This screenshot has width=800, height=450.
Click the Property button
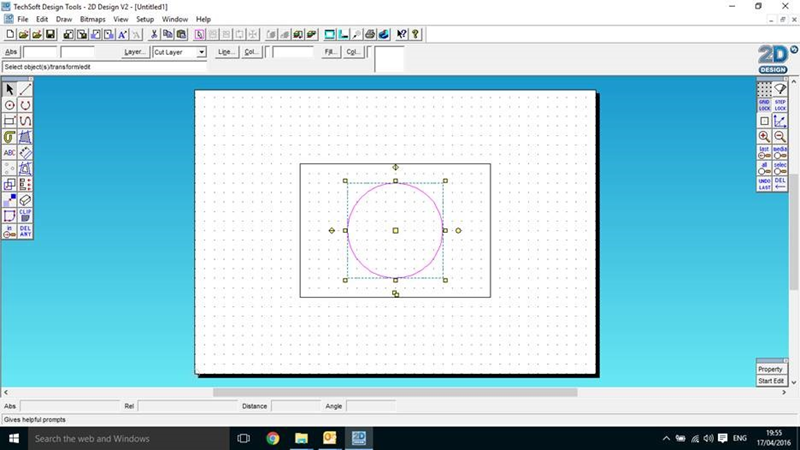(770, 369)
